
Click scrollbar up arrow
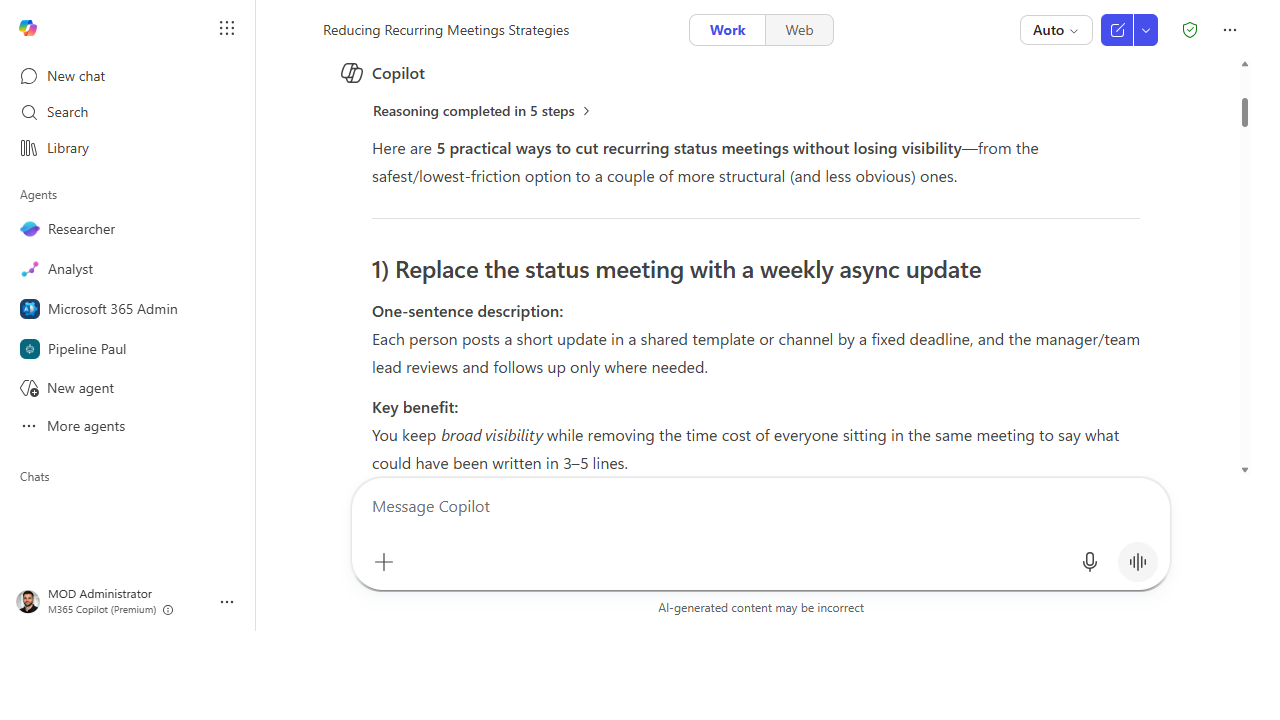pos(1245,64)
